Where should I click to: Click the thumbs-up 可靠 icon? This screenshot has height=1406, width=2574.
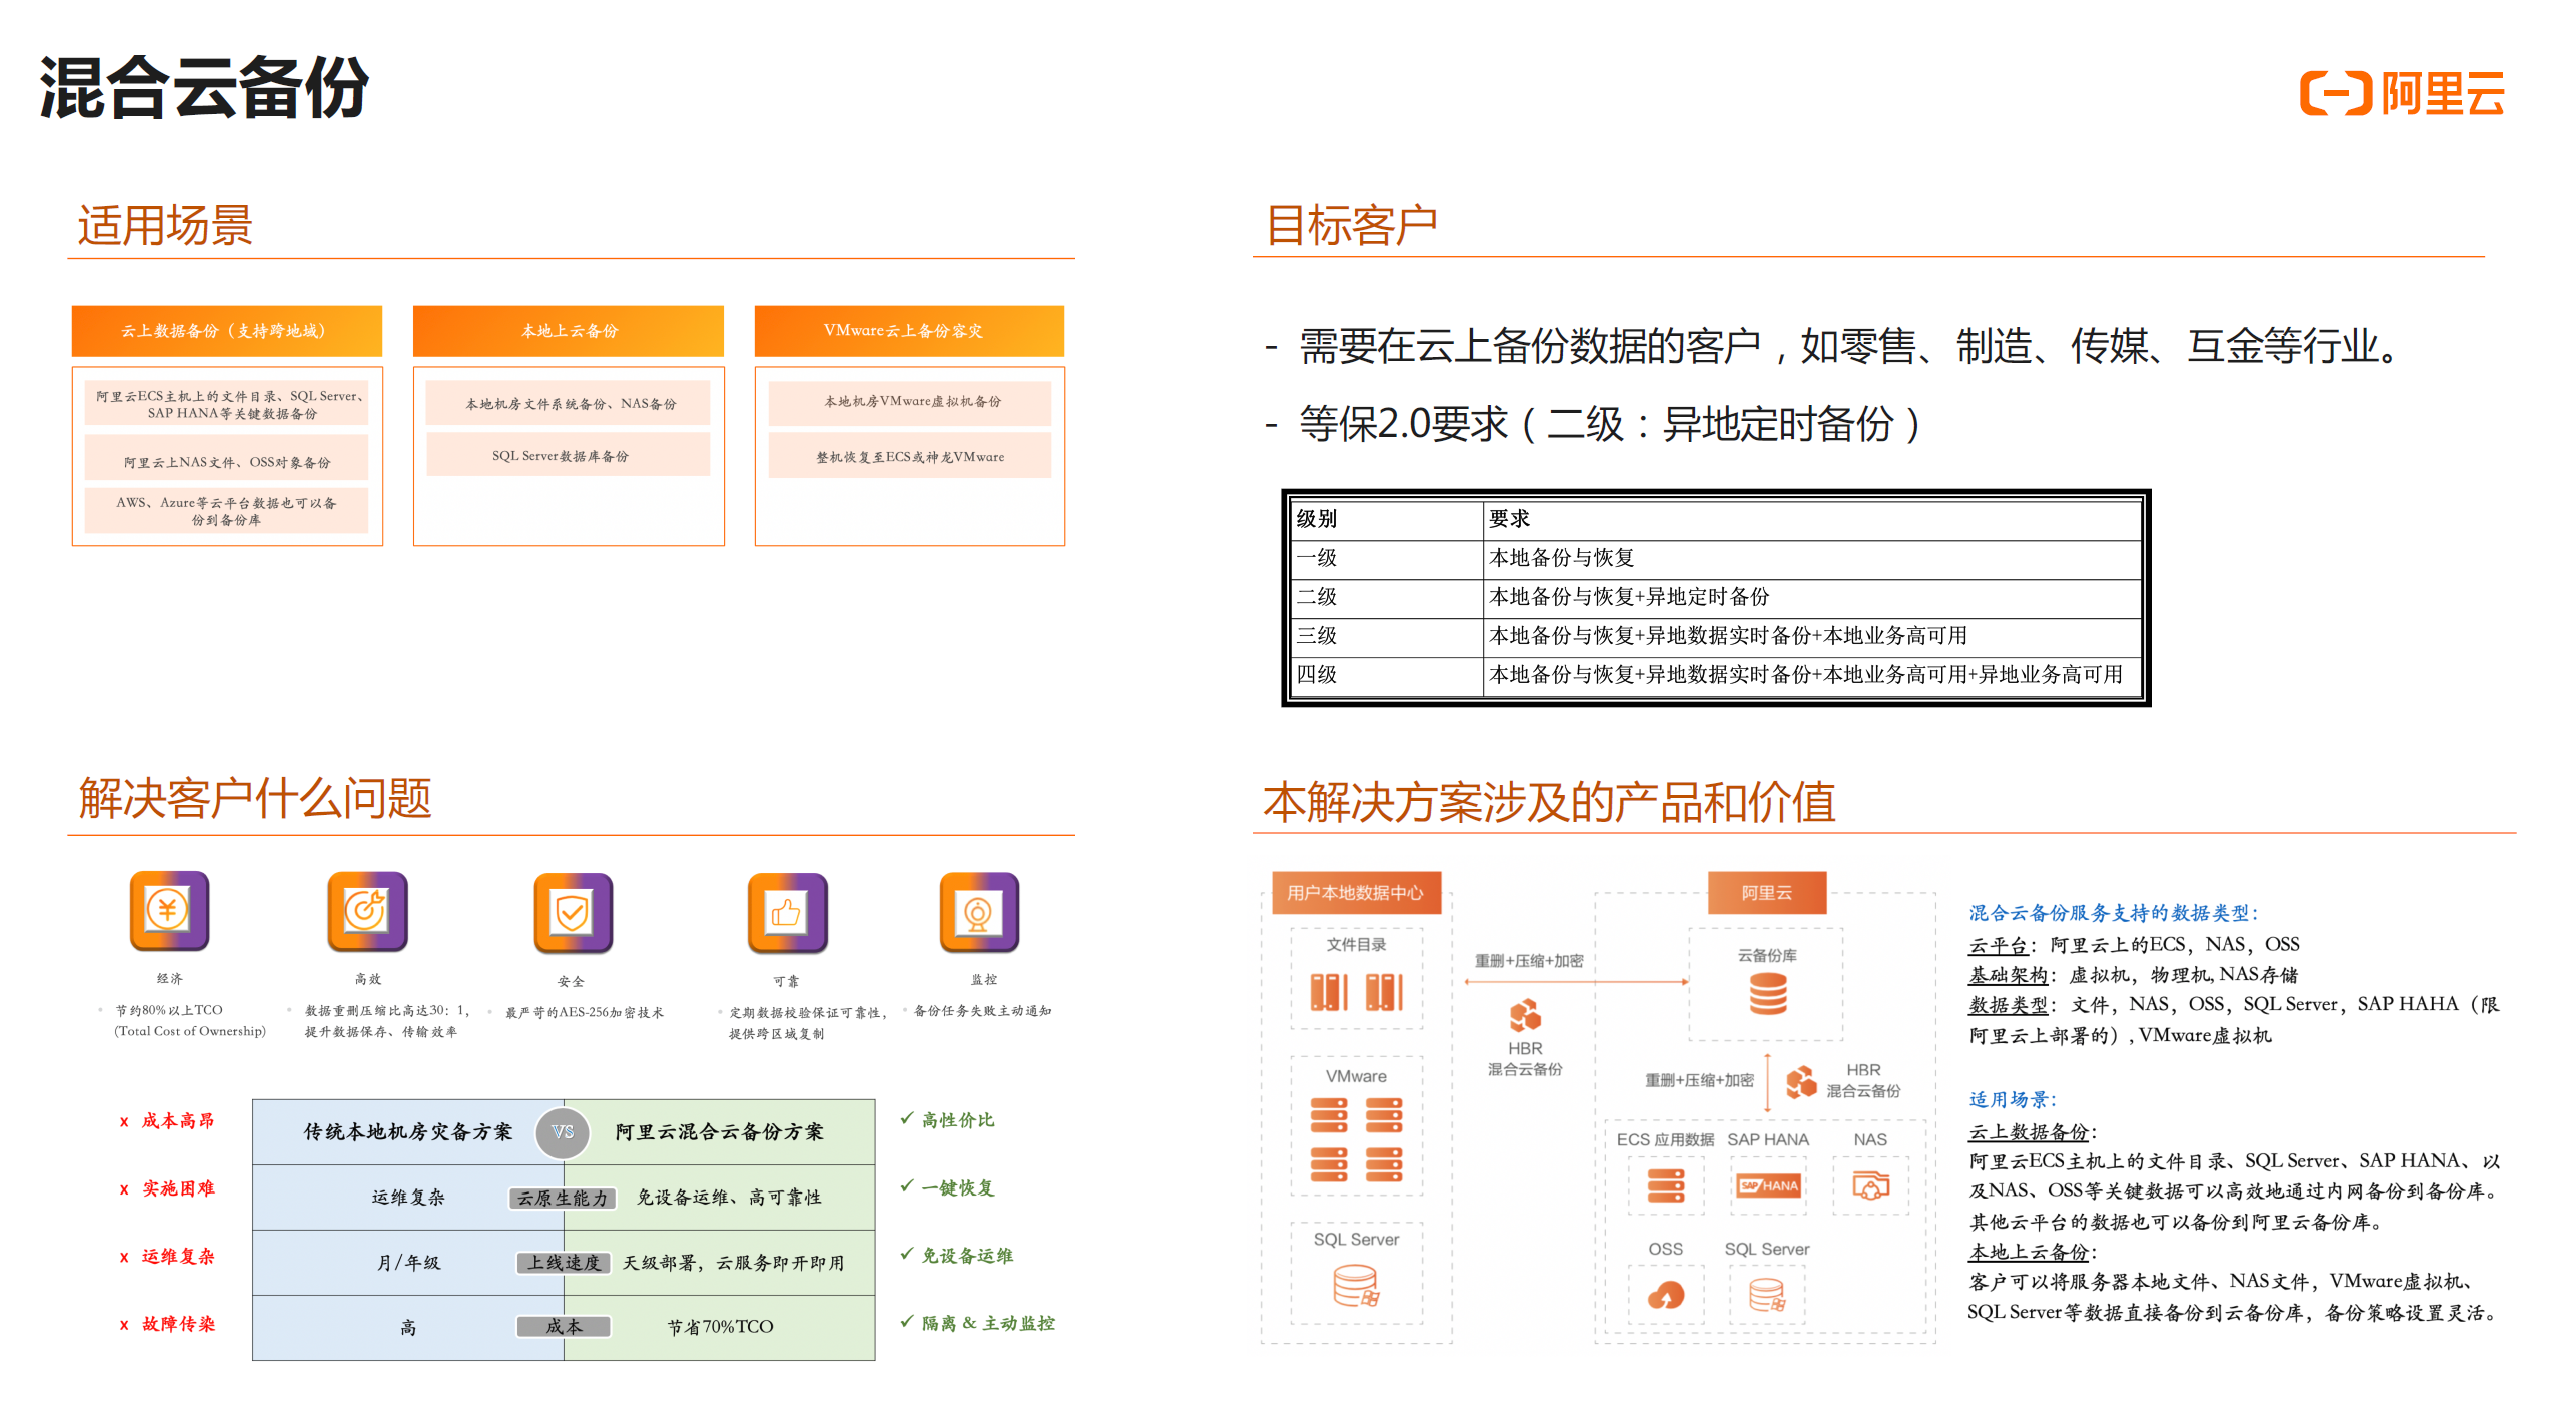[787, 912]
